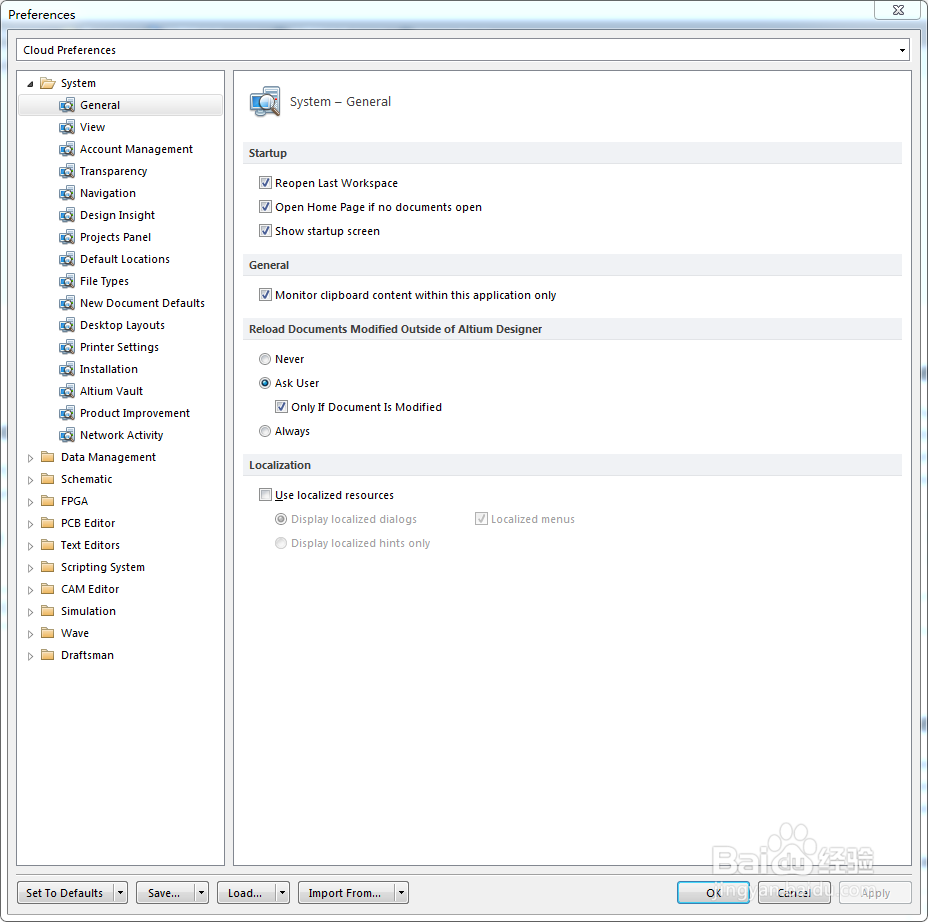Uncheck Only If Document Is Modified
928x922 pixels.
point(281,407)
